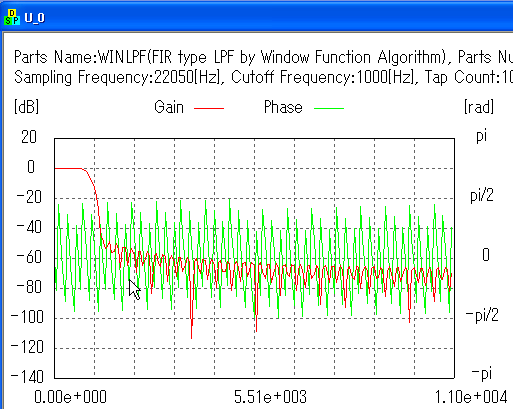Click the -120 dB axis value
The width and height of the screenshot is (513, 409).
click(x=27, y=347)
